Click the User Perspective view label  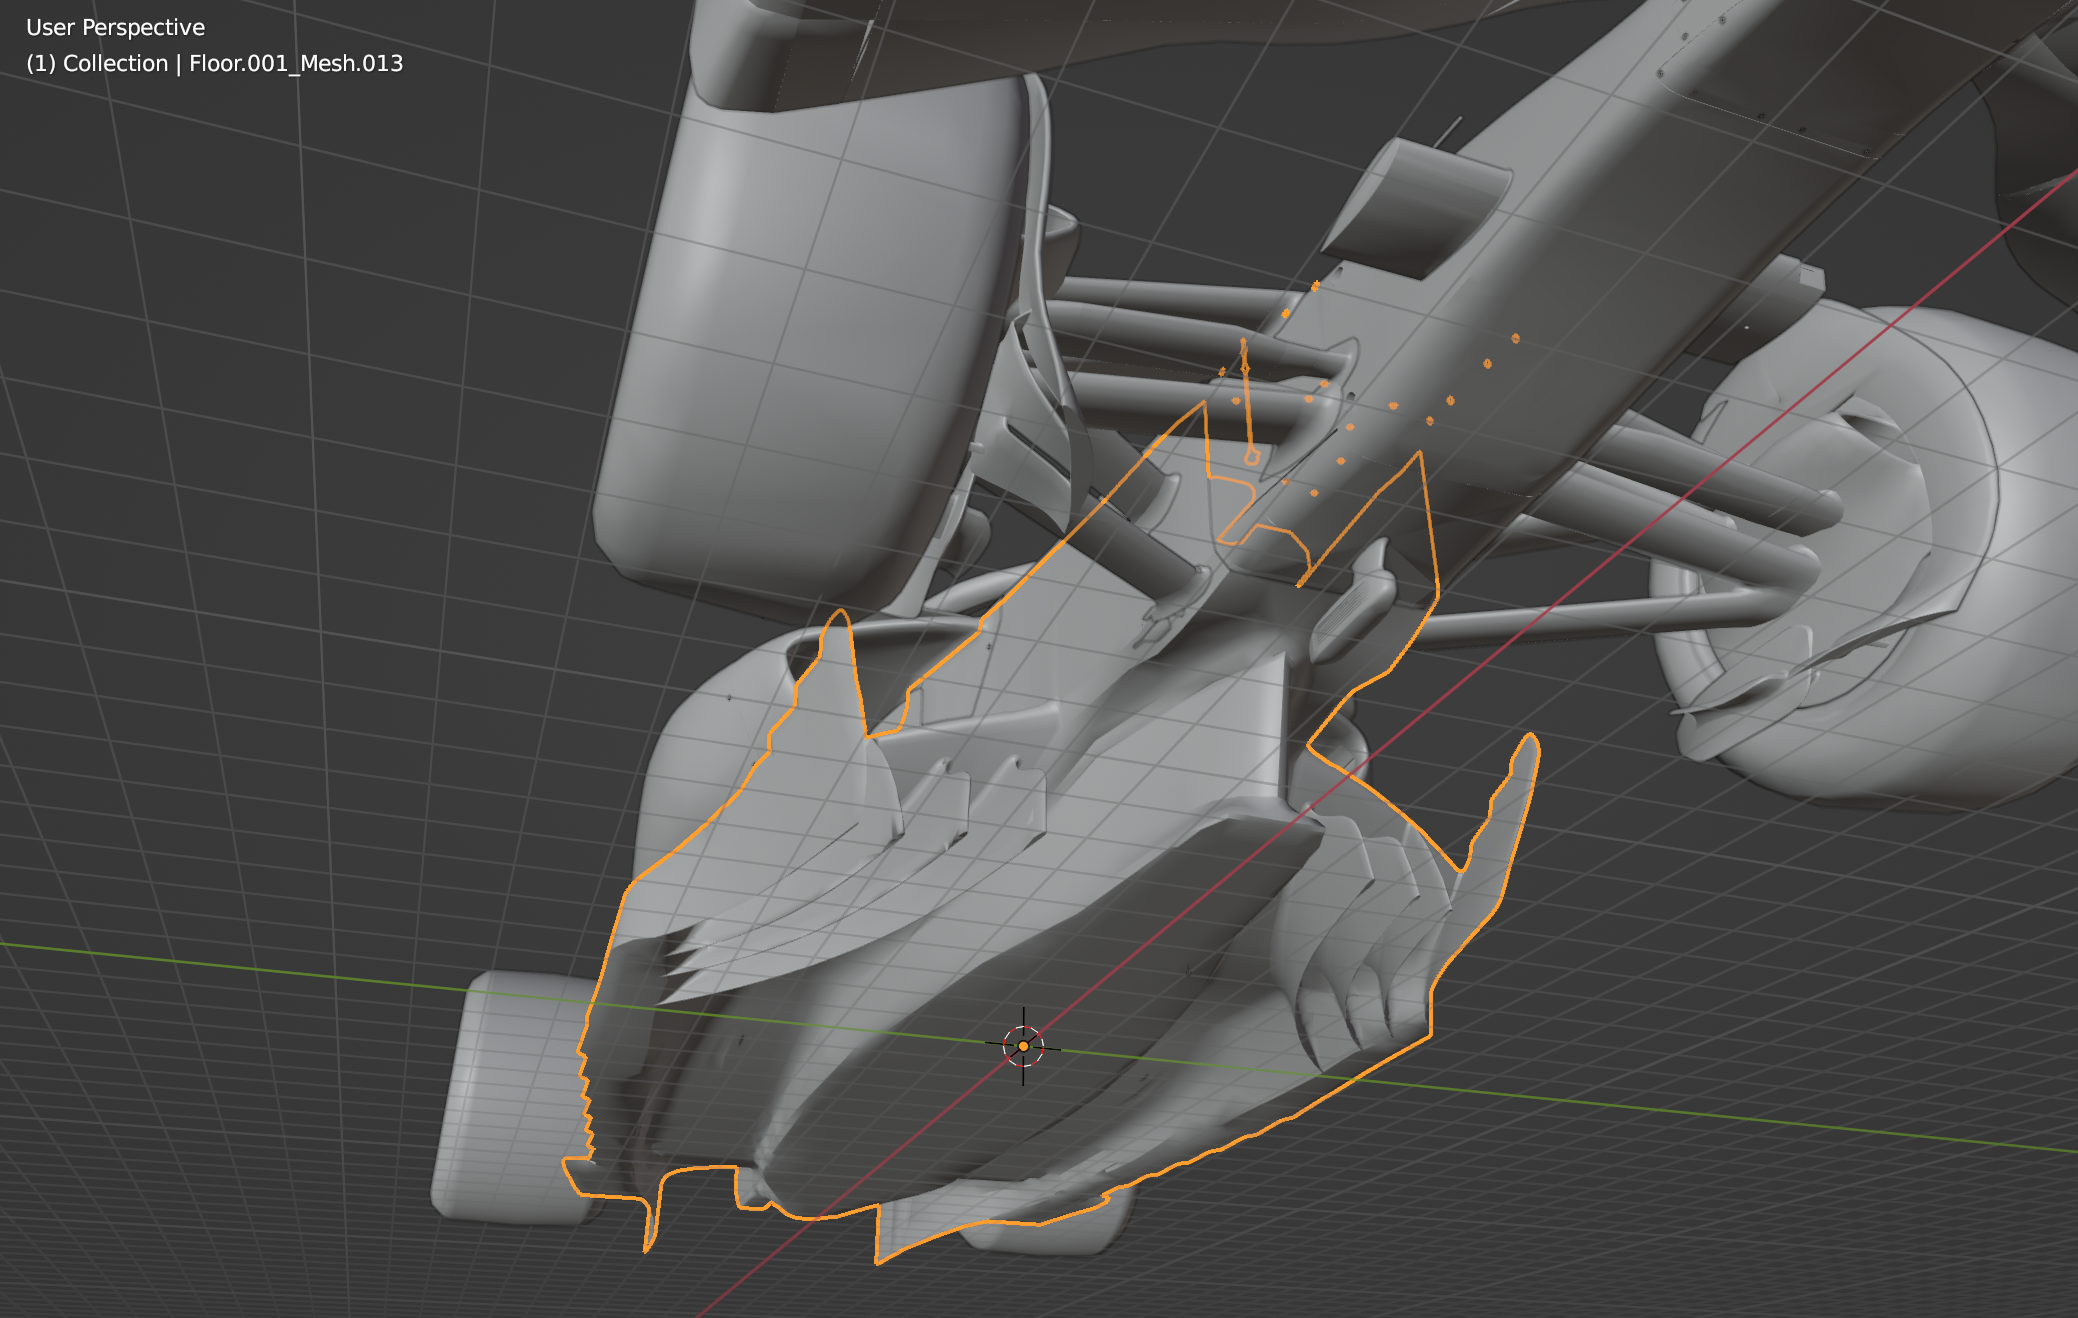115,28
